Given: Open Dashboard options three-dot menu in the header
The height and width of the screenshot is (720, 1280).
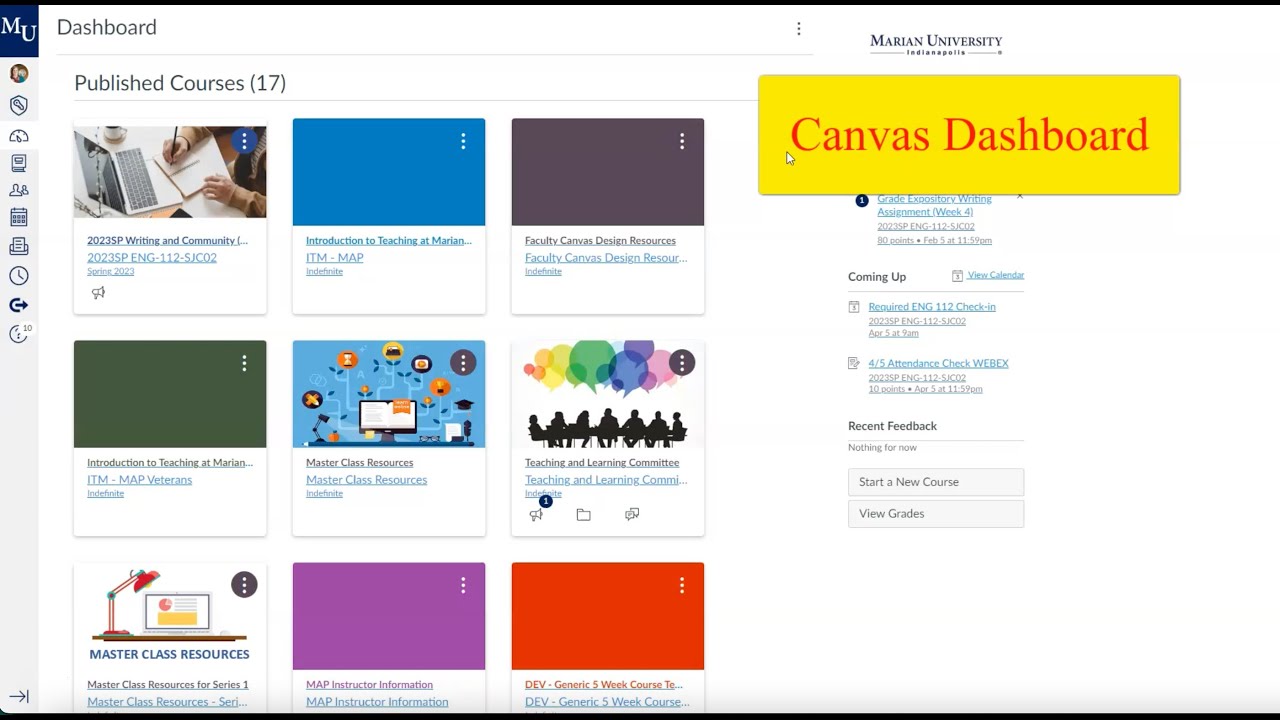Looking at the screenshot, I should (x=798, y=29).
